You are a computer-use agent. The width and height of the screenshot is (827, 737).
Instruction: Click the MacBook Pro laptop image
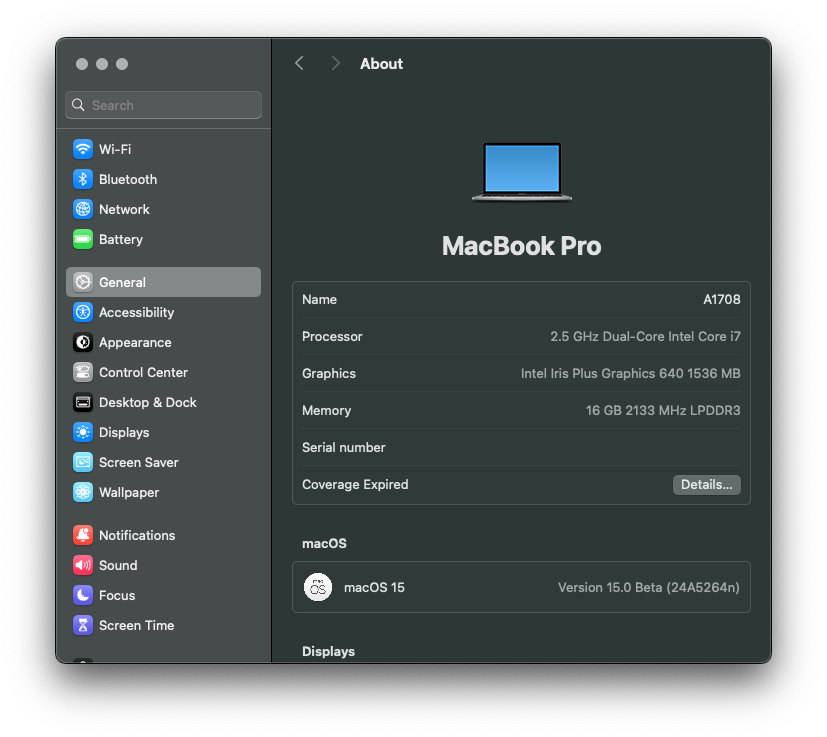tap(522, 172)
